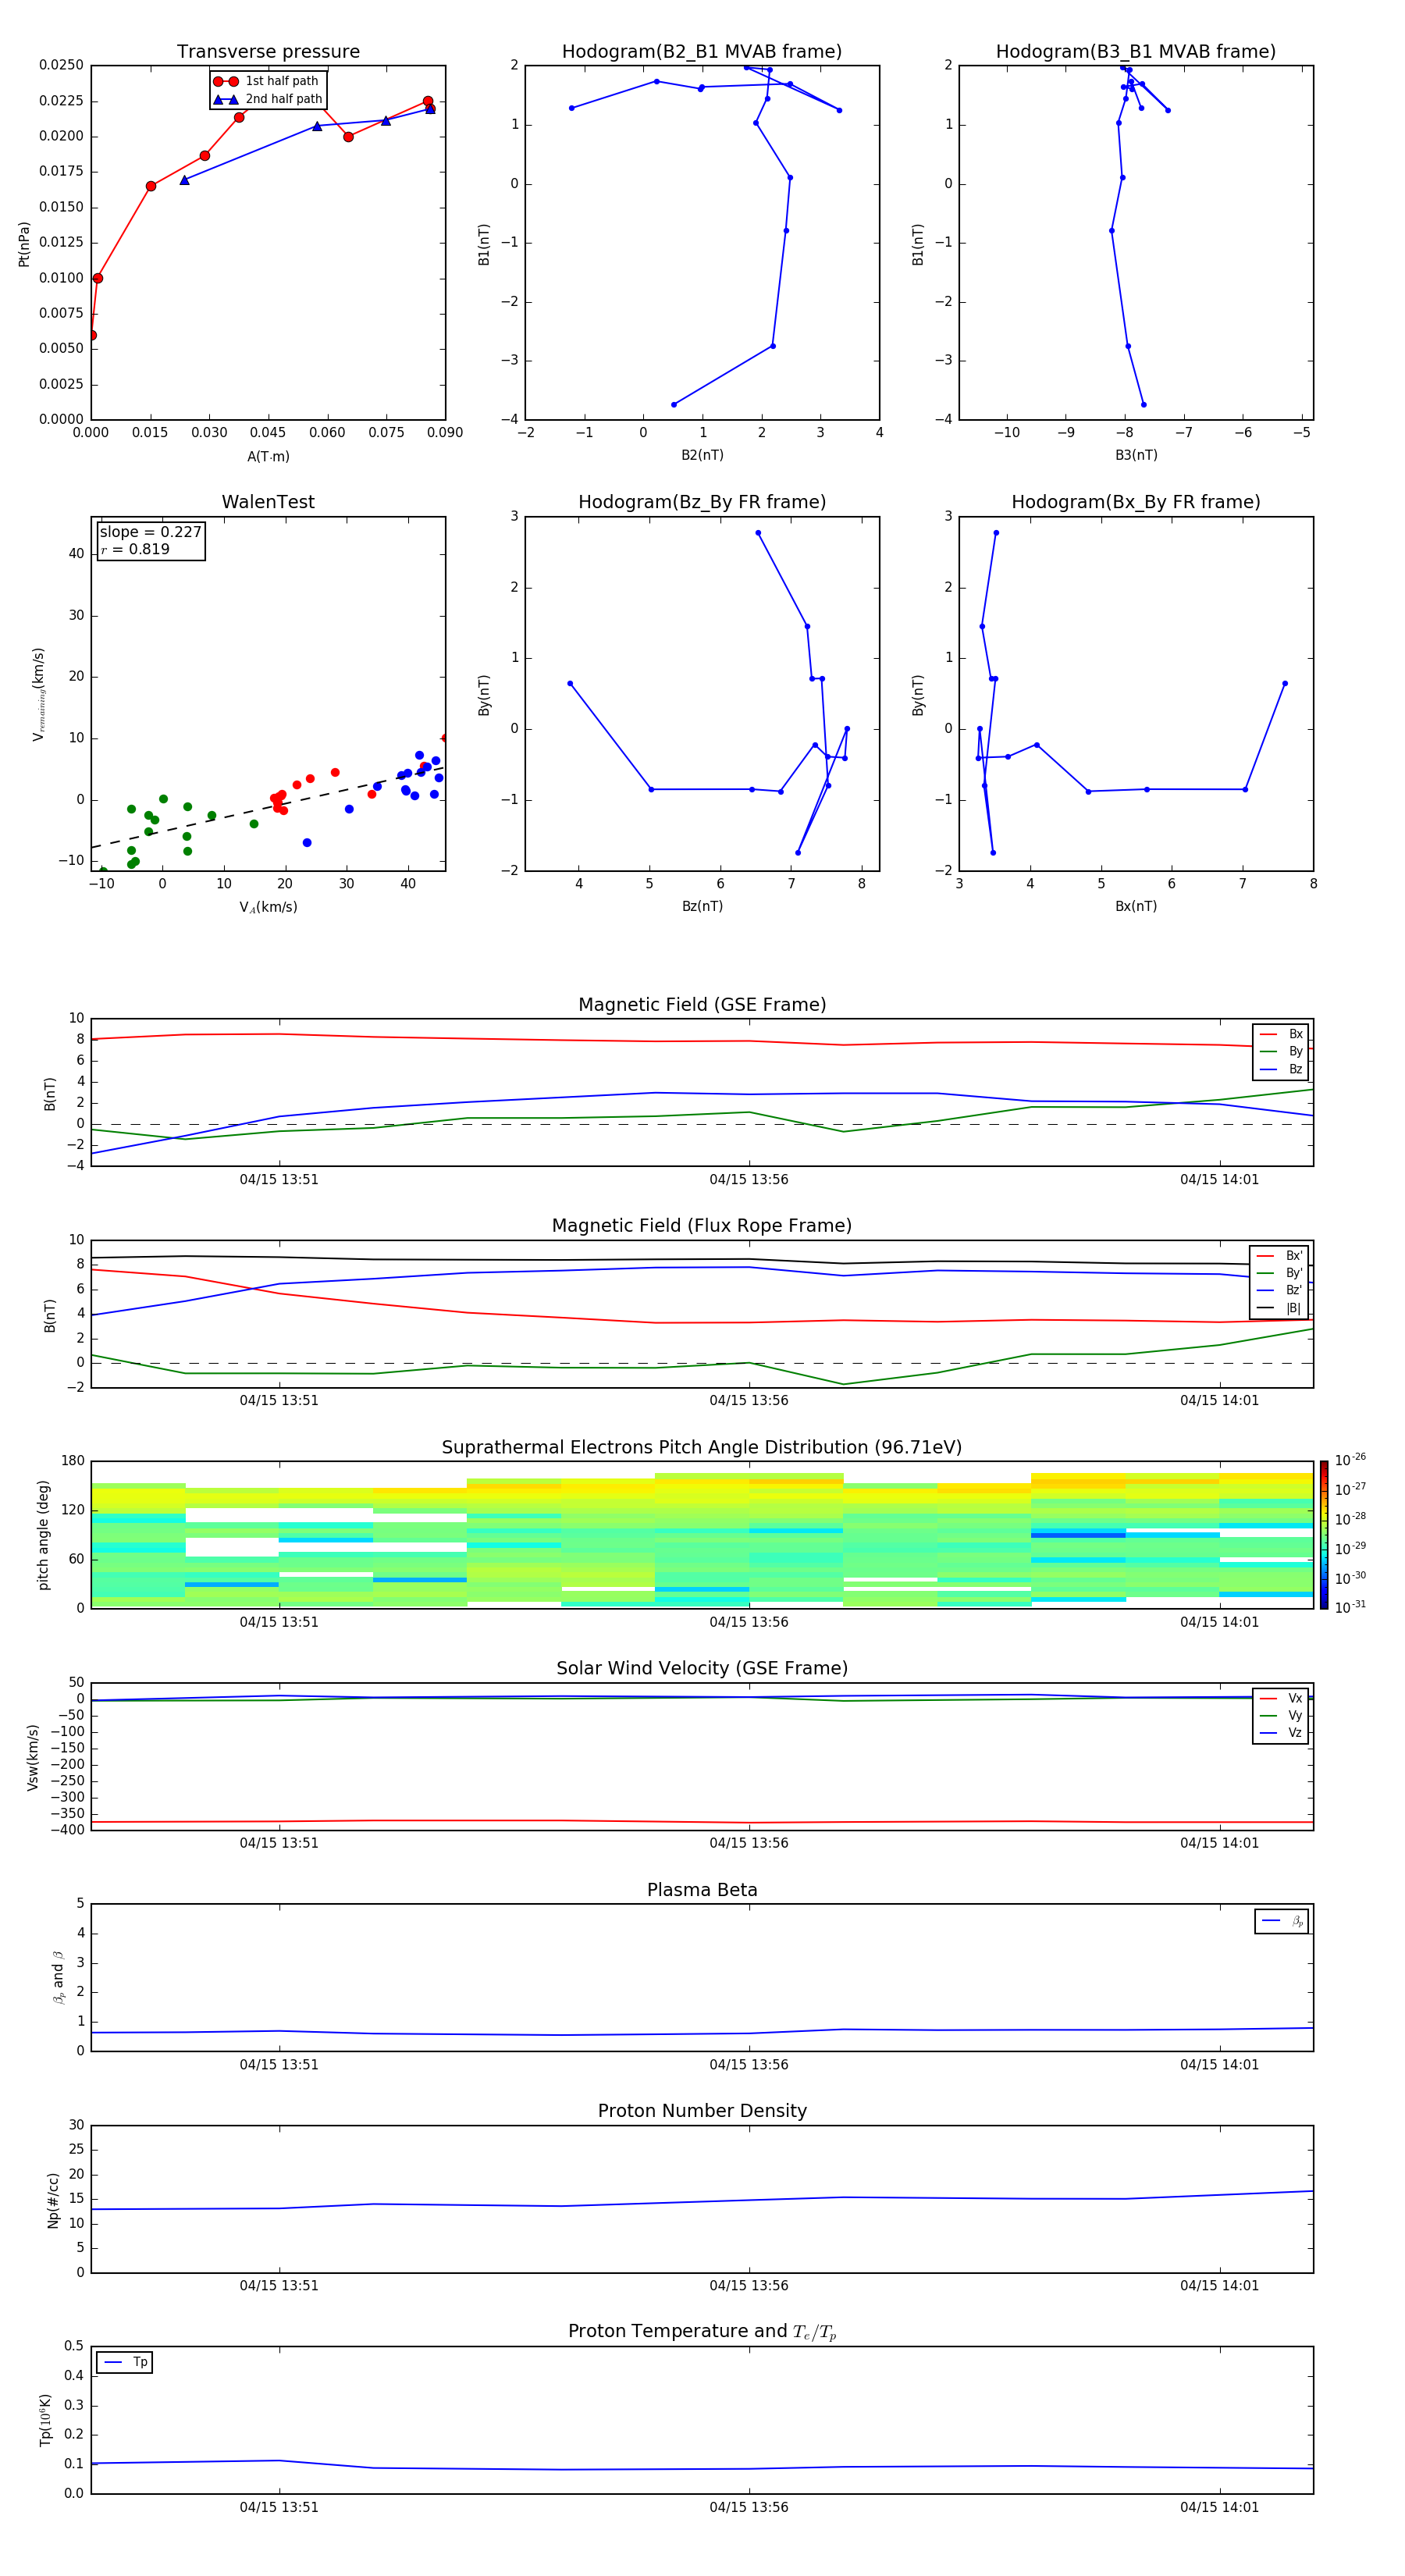Image resolution: width=1405 pixels, height=2576 pixels.
Task: Click the 'V_A(km/s)' x-axis label
Action: [x=268, y=907]
